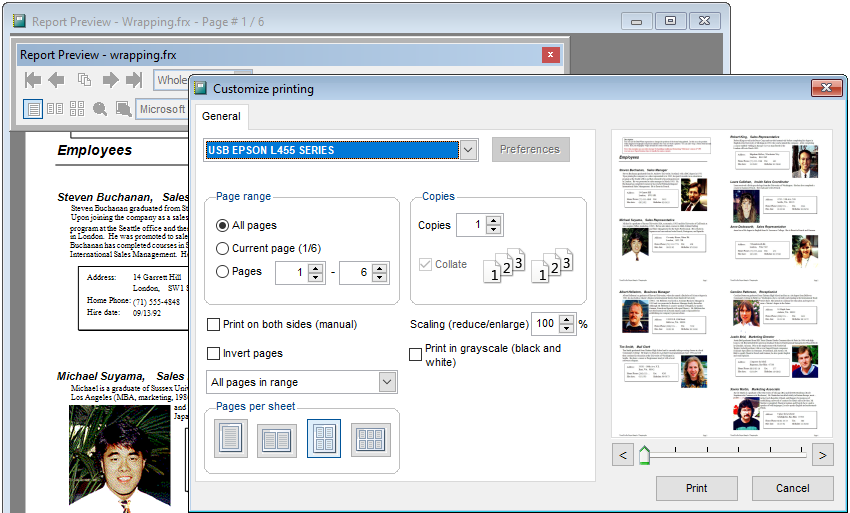Select single page per sheet layout
Viewport: 850px width, 513px height.
tap(231, 439)
